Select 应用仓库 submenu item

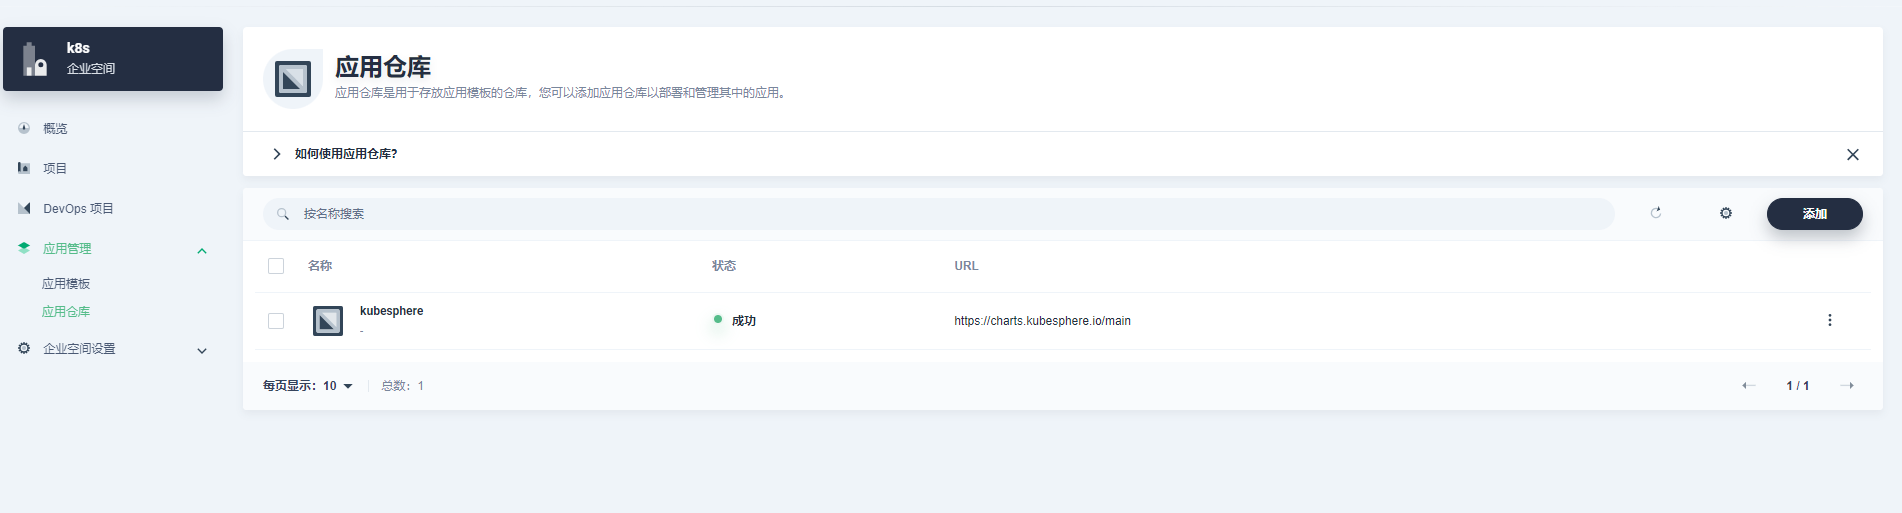(66, 312)
